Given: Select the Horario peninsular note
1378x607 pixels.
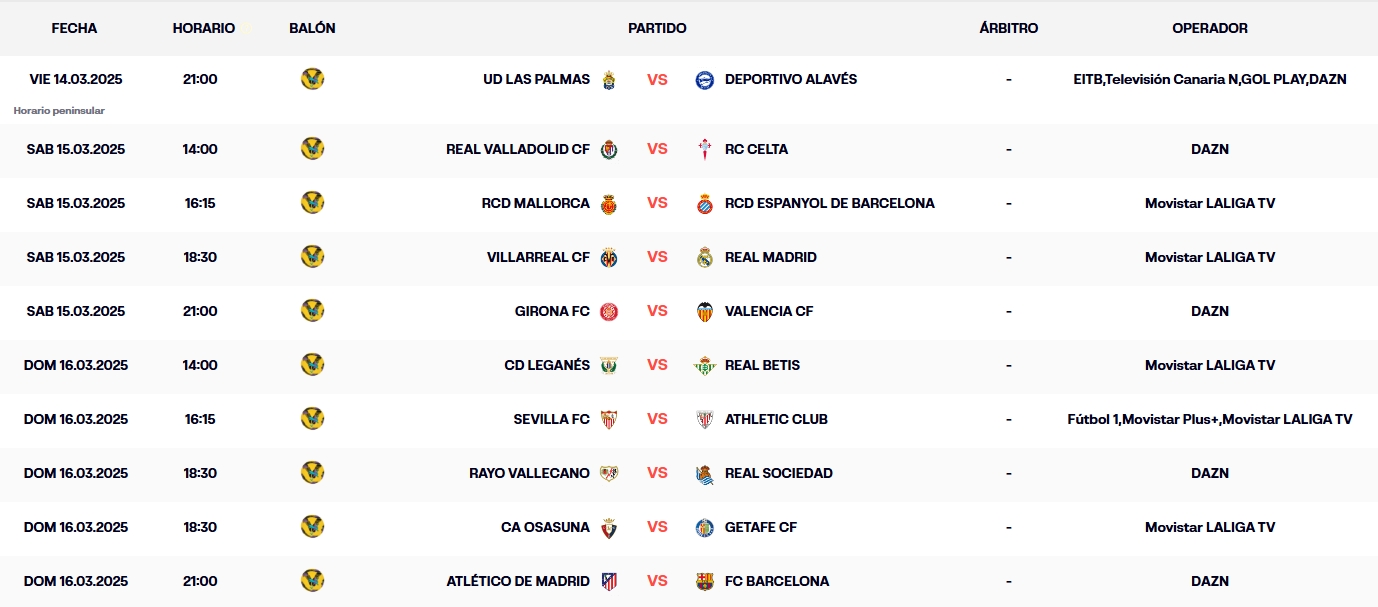Looking at the screenshot, I should (x=60, y=111).
